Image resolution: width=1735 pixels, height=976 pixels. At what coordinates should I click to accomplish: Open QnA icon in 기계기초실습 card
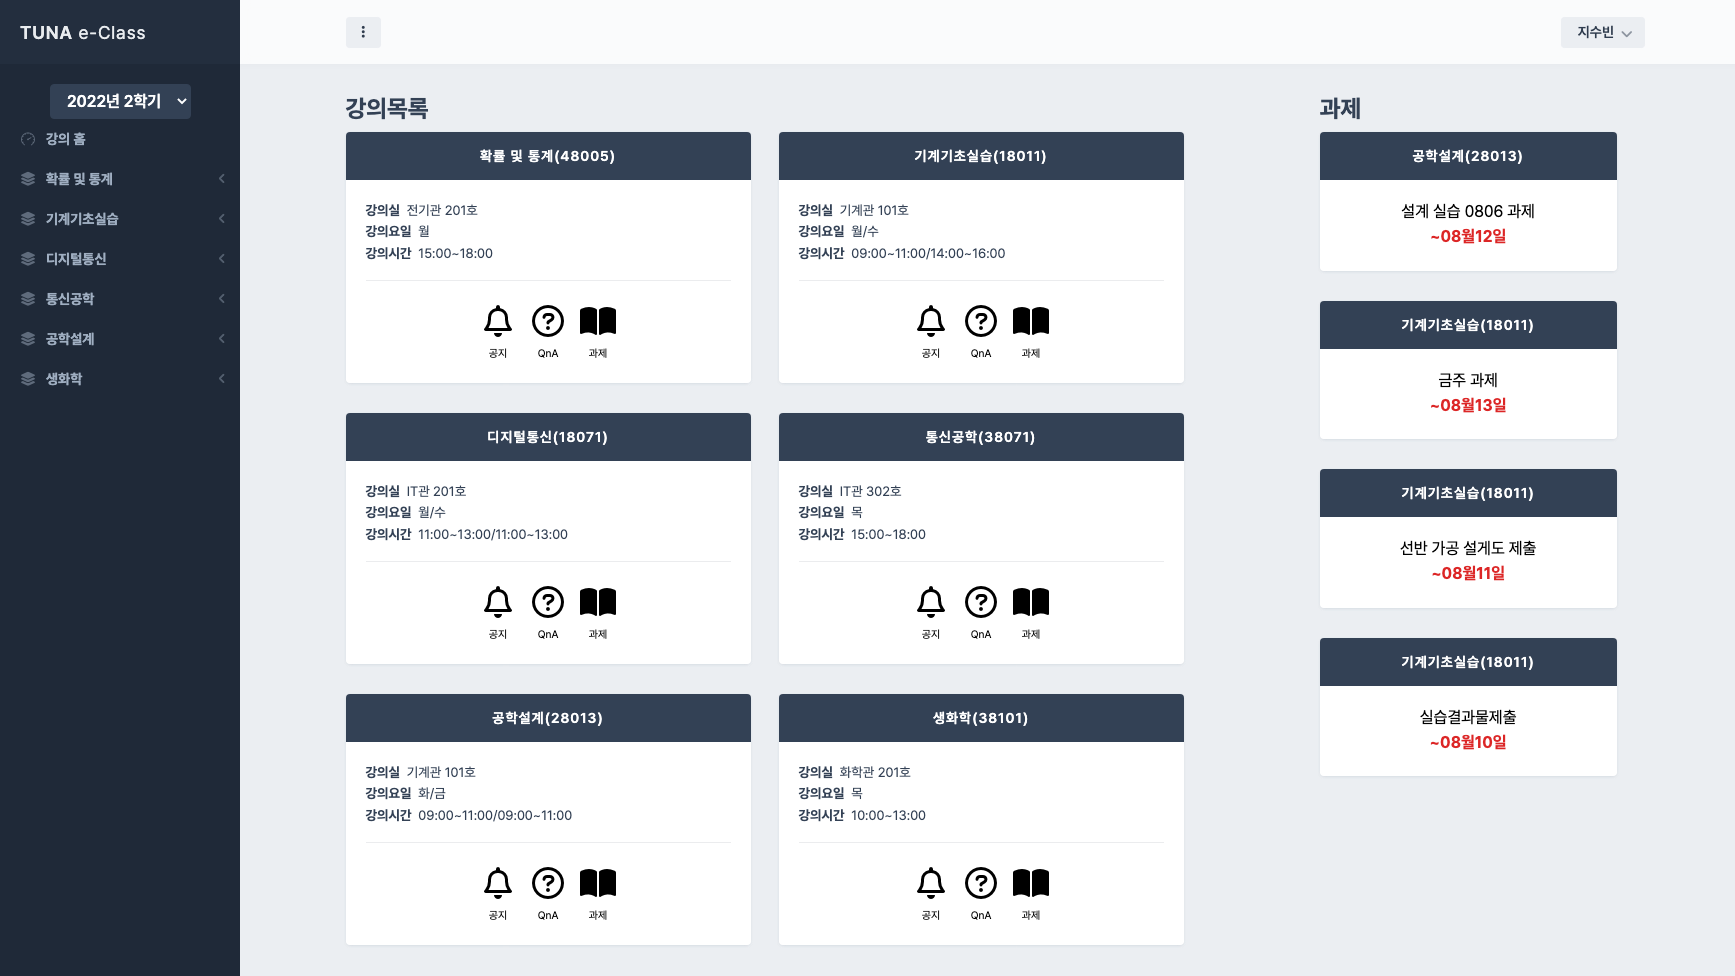[981, 321]
